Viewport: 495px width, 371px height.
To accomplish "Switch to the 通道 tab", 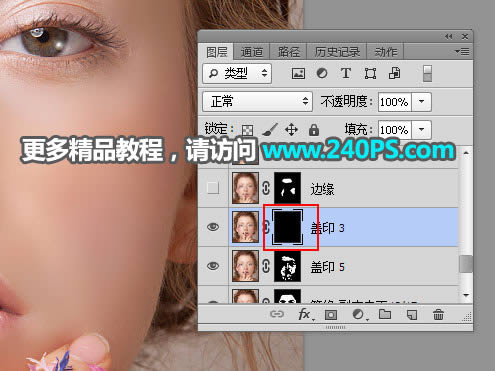I will point(252,52).
